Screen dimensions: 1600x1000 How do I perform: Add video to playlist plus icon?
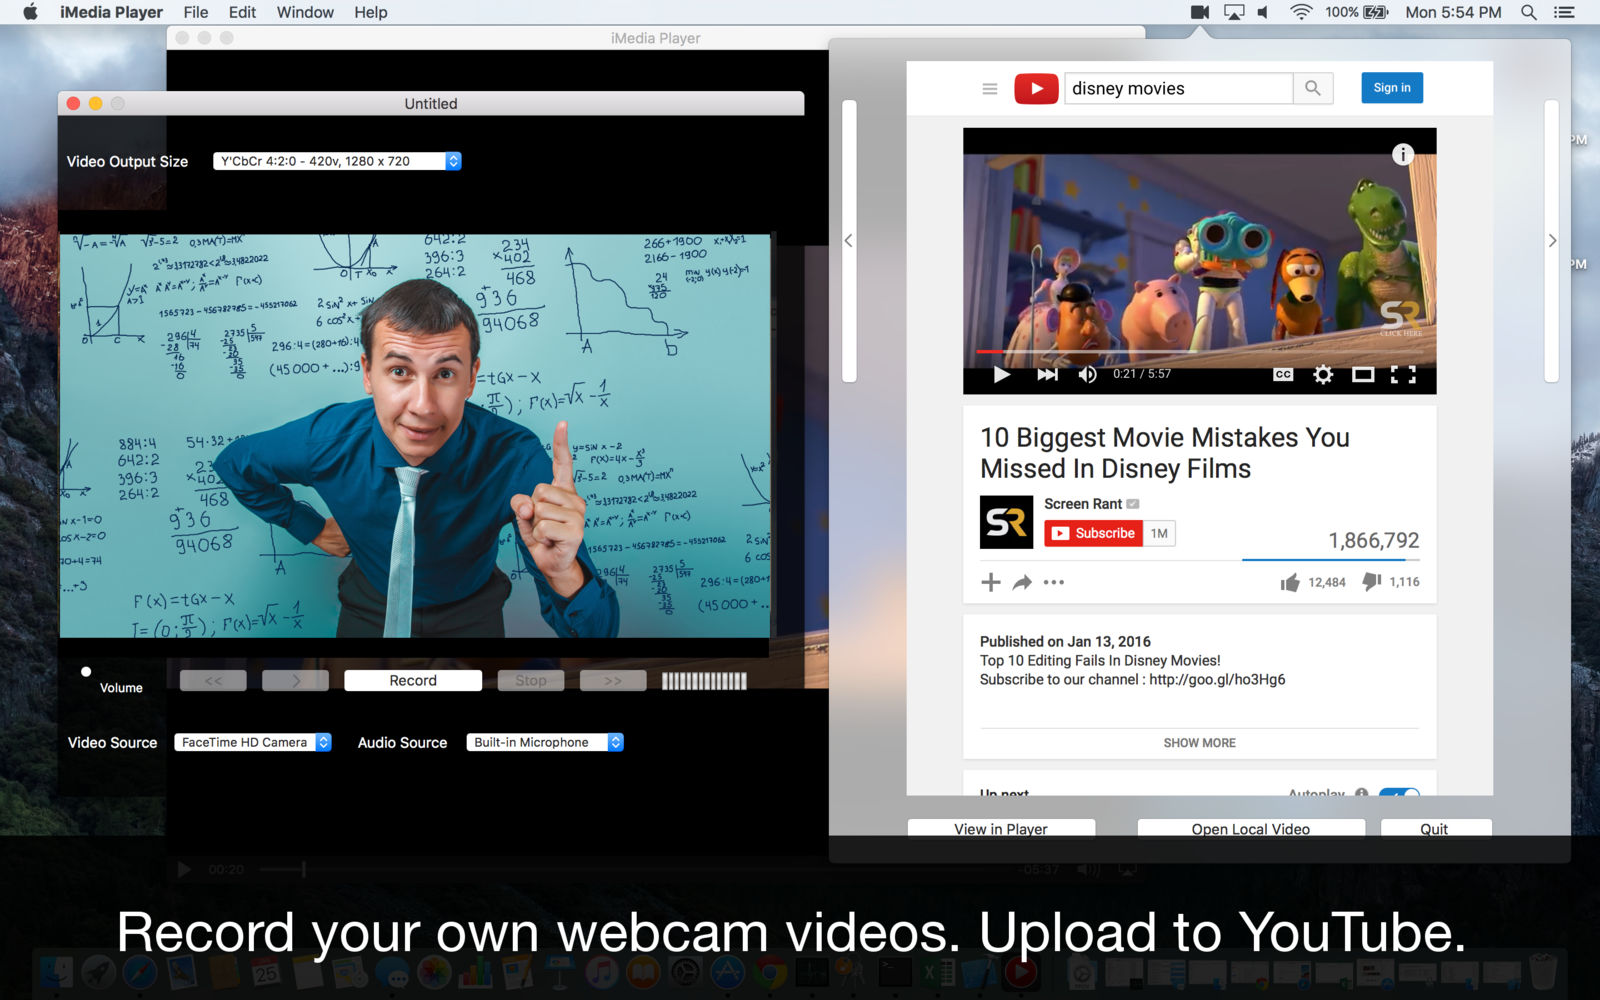990,582
